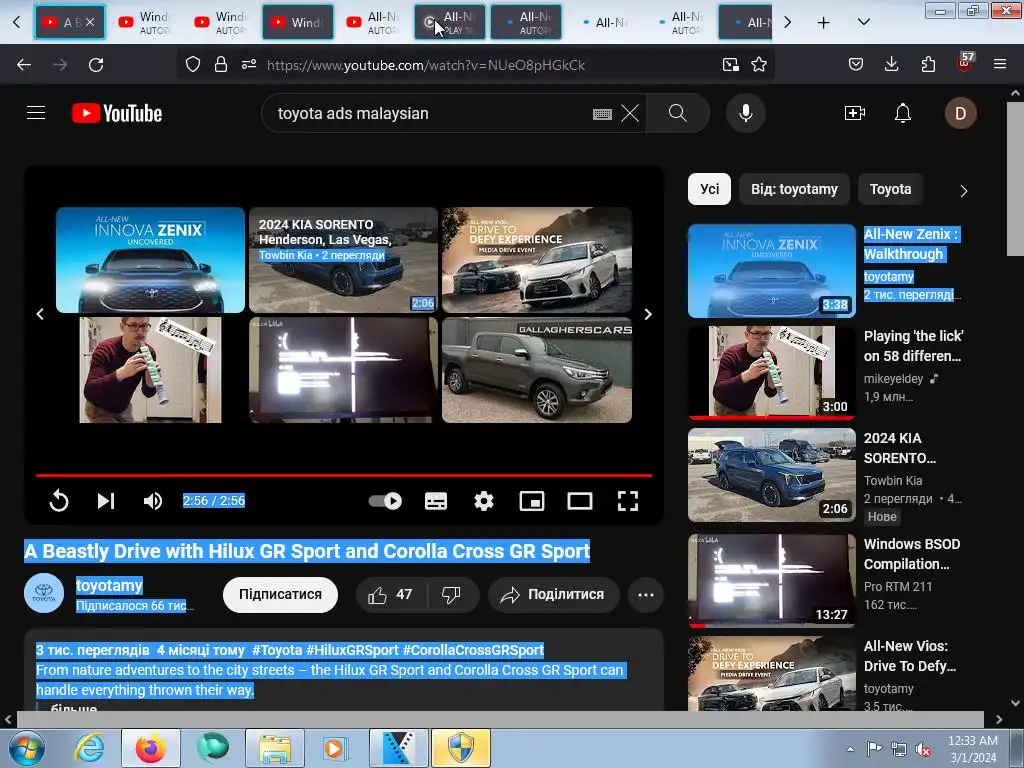
Task: Close the first active YouTube tab
Action: coord(90,22)
